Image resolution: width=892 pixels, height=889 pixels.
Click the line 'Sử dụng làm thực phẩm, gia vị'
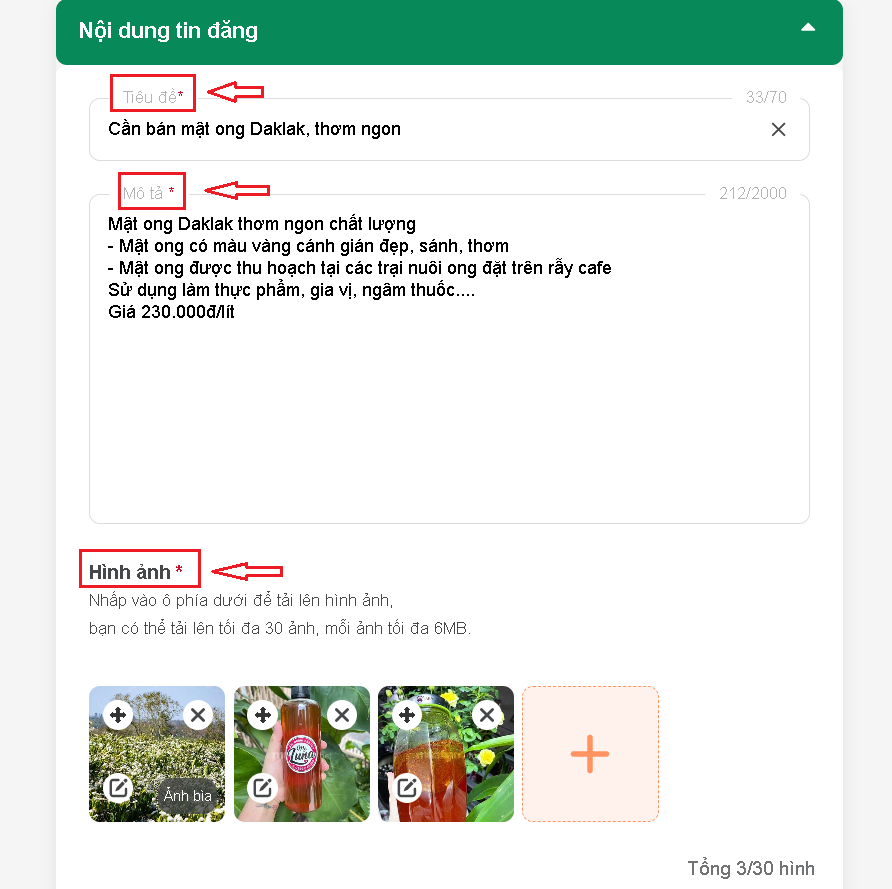pyautogui.click(x=291, y=290)
